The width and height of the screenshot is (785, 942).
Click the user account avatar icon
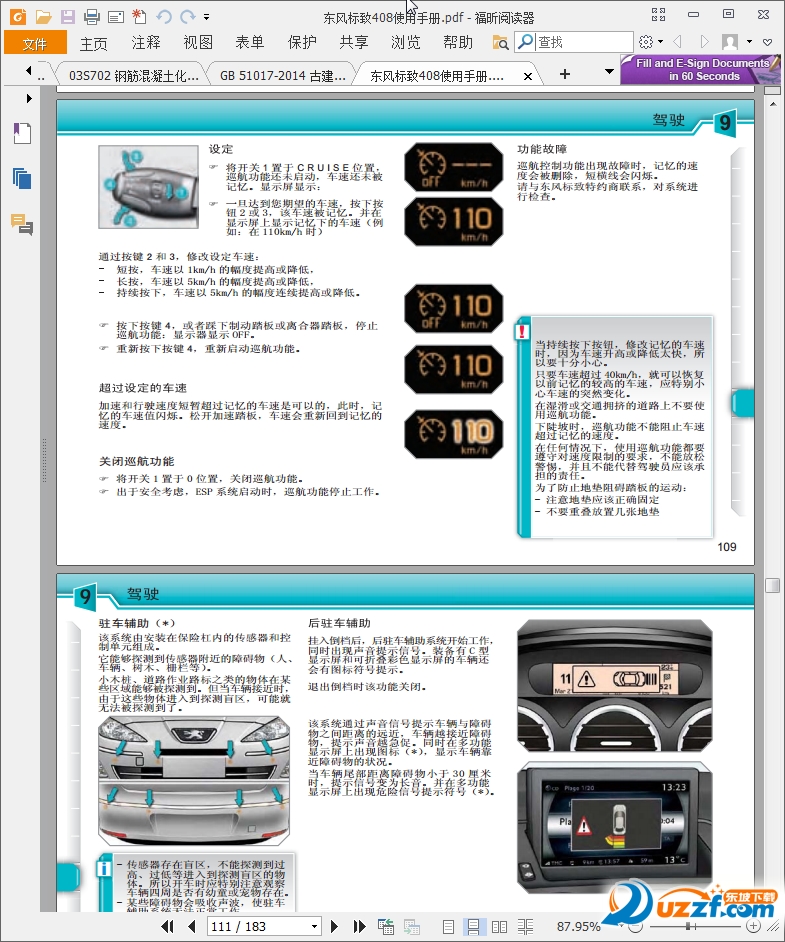coord(730,42)
